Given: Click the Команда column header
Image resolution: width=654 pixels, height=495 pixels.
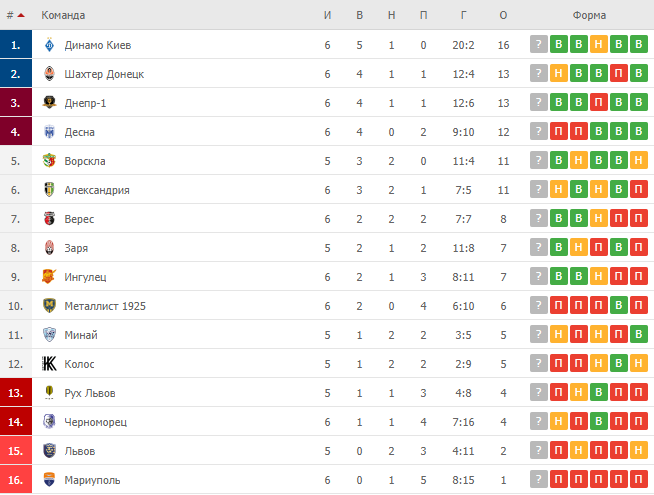Looking at the screenshot, I should (x=63, y=15).
